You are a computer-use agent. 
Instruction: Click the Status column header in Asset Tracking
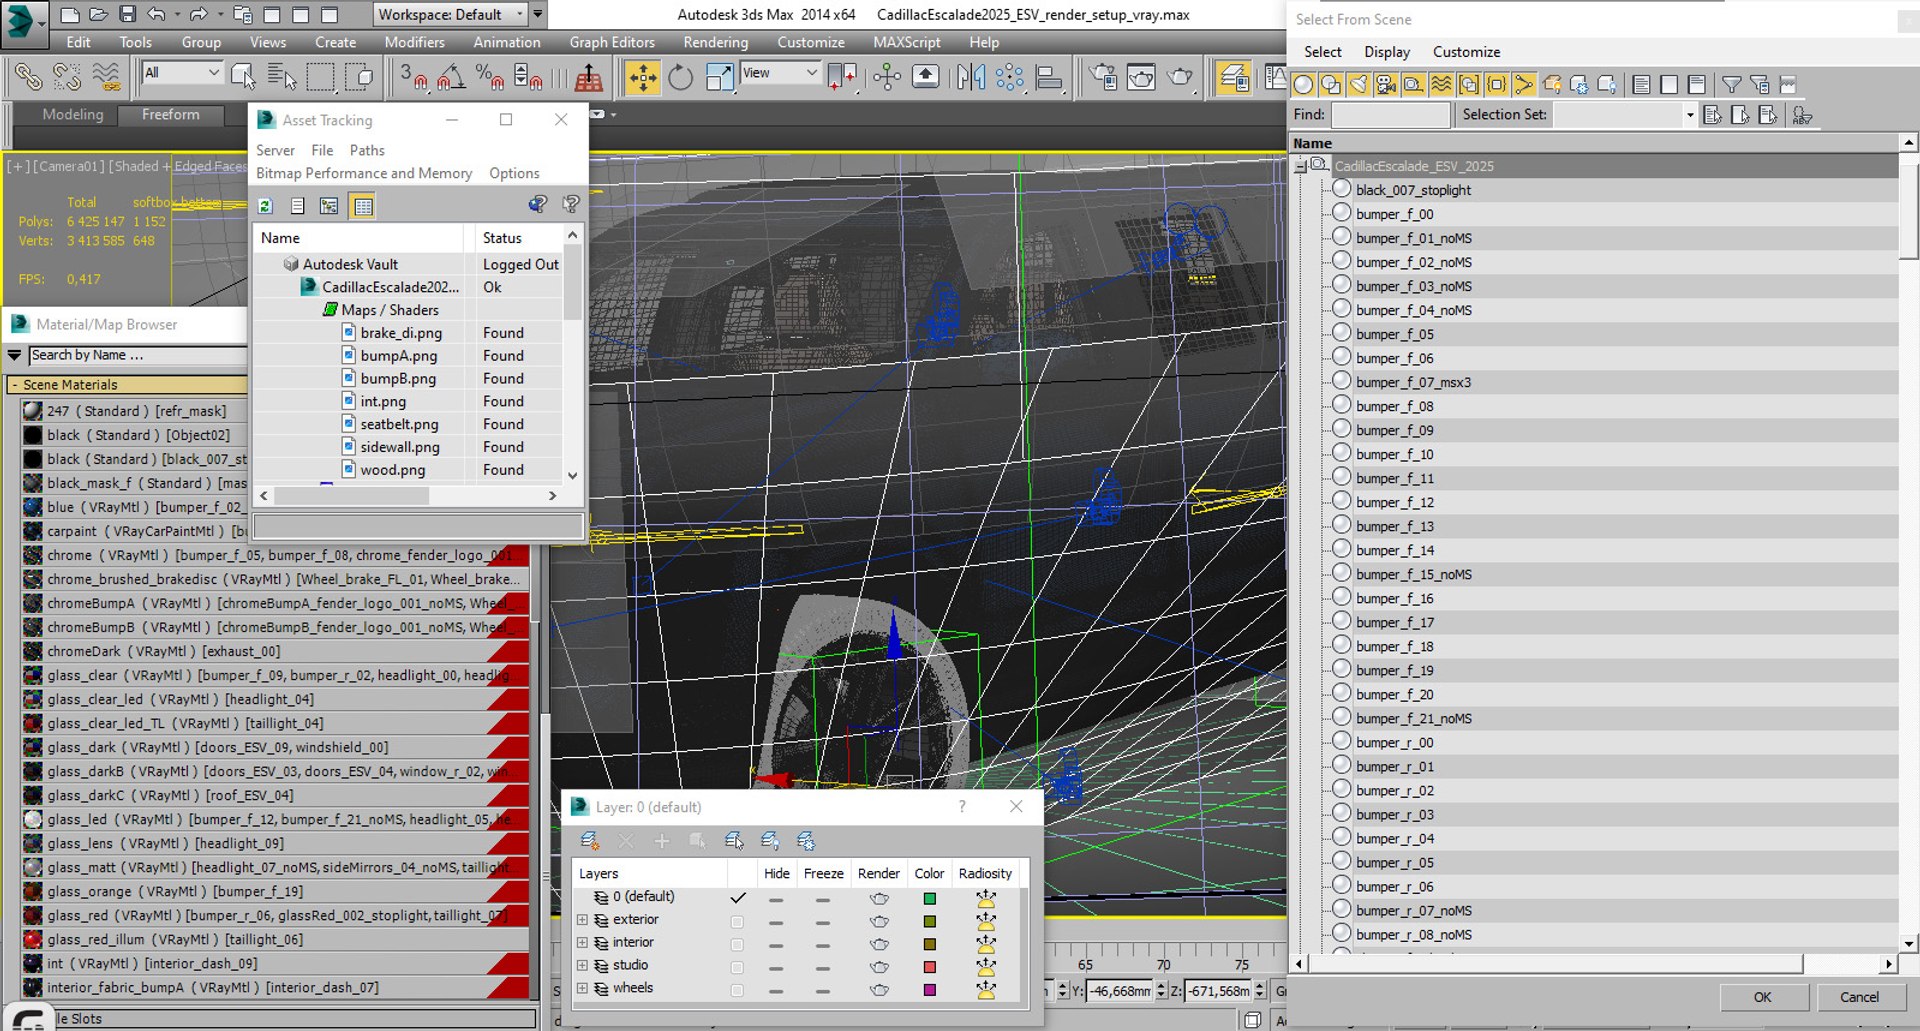(519, 238)
